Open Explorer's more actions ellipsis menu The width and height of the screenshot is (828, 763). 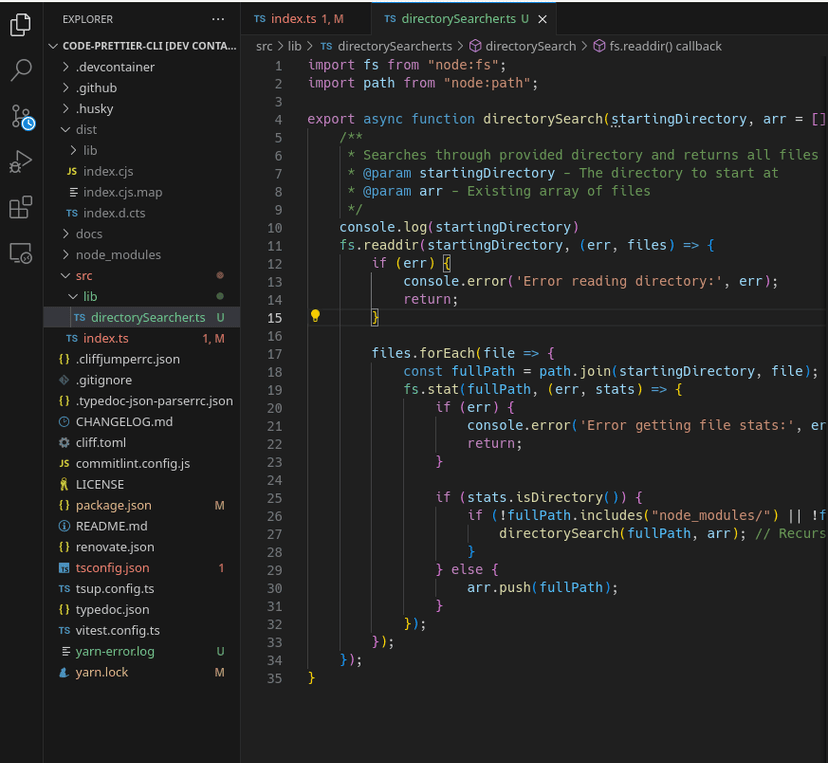point(218,19)
